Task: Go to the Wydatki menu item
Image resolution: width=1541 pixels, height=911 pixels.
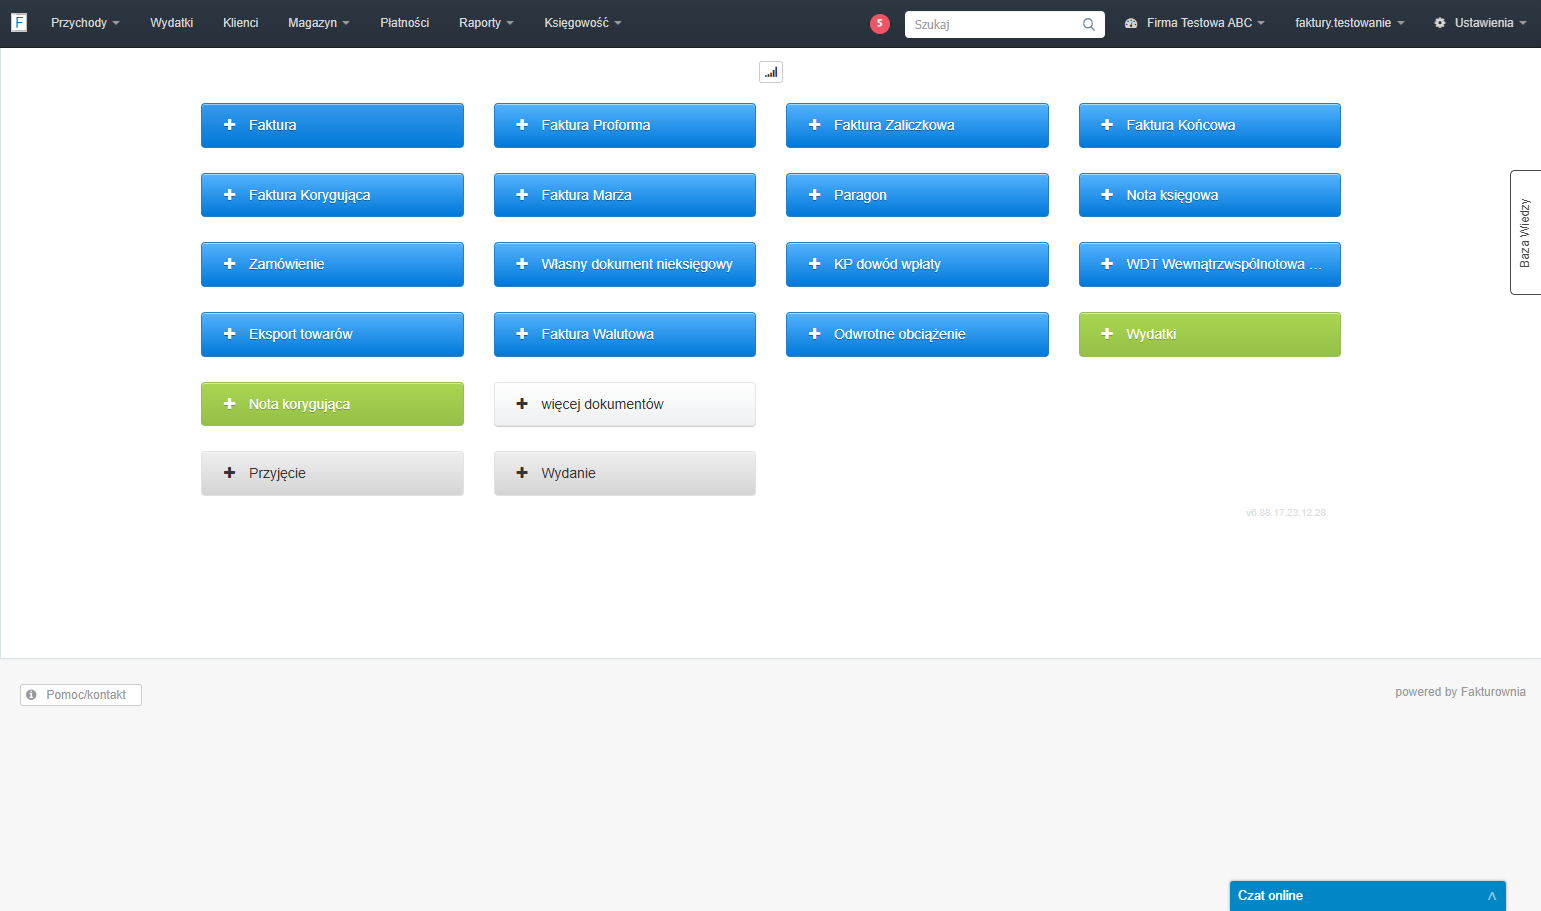Action: 172,23
